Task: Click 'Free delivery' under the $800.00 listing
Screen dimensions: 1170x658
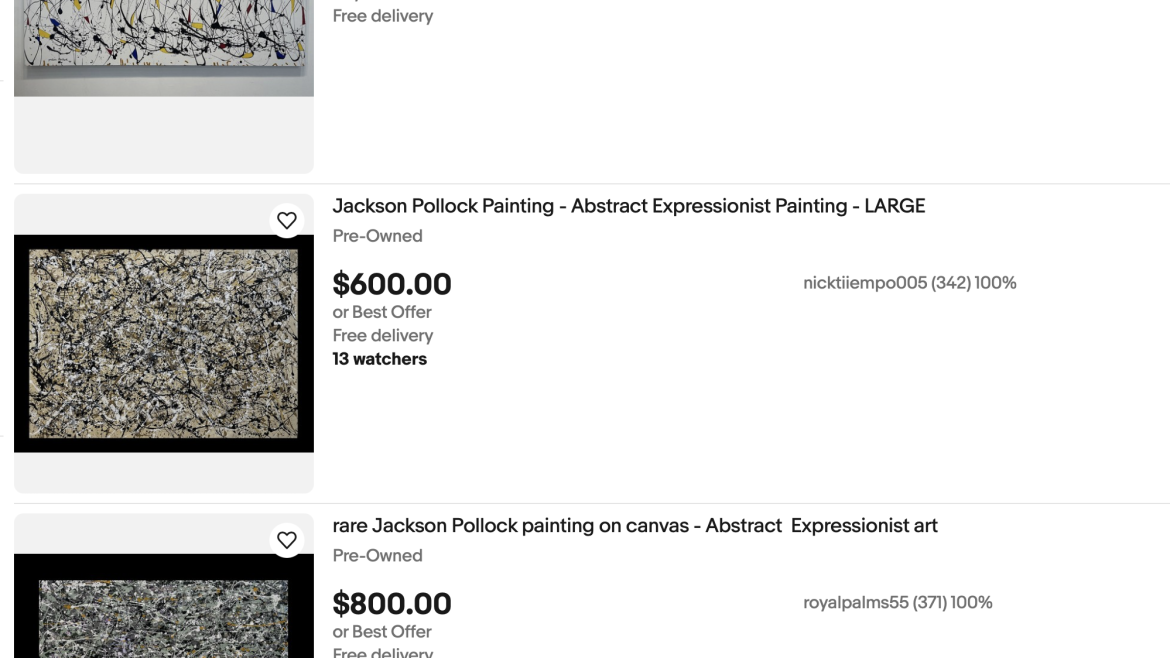Action: tap(383, 652)
